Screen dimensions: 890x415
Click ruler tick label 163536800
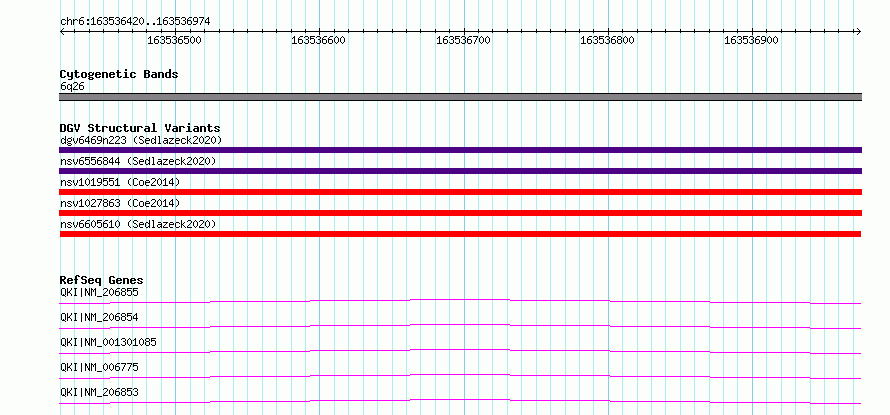[608, 40]
